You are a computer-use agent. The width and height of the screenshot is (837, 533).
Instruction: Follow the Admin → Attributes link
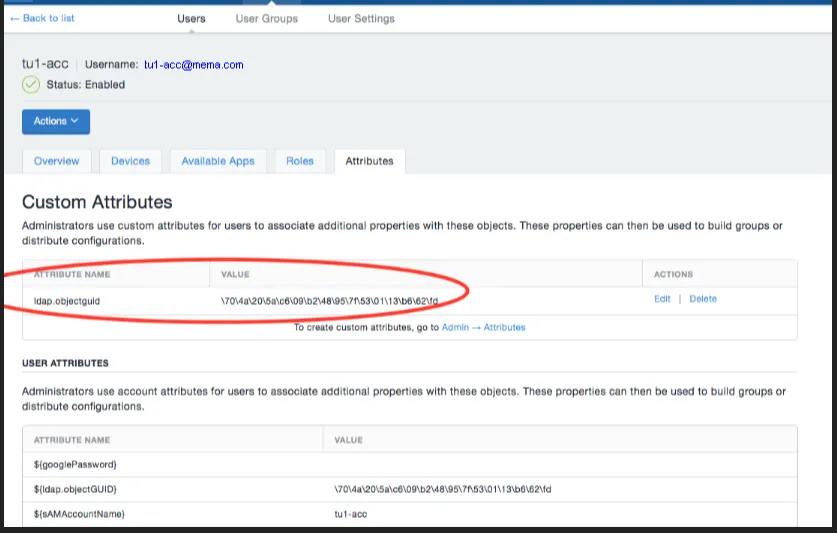[483, 327]
